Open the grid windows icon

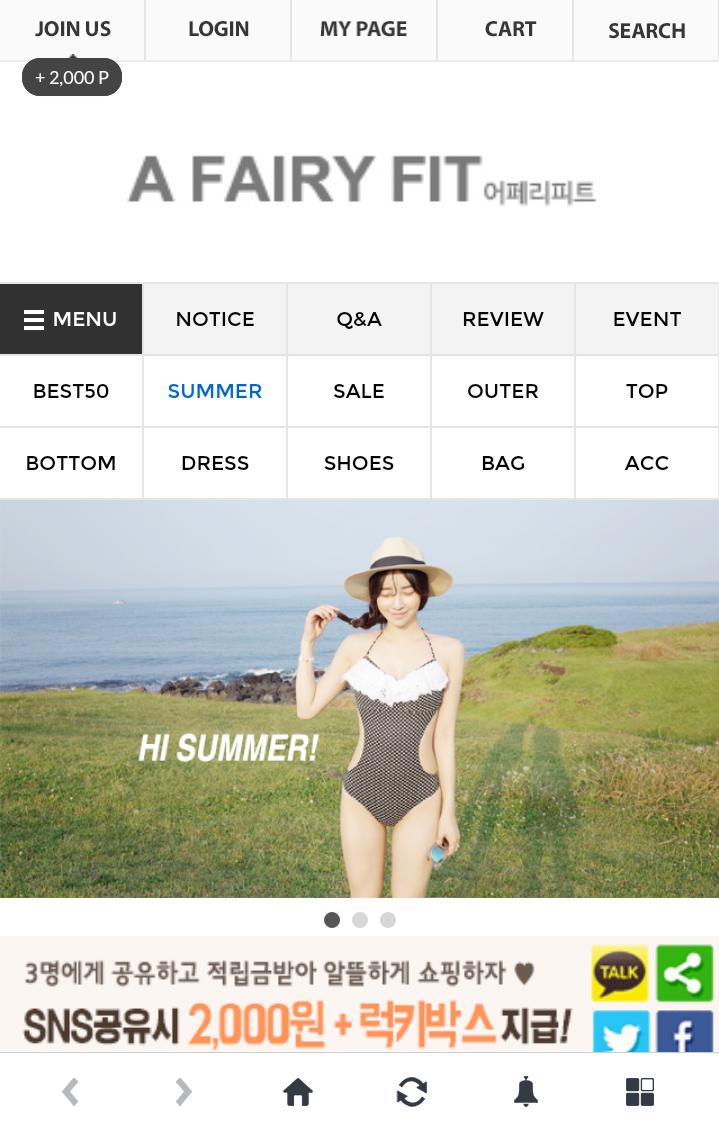pos(640,1092)
